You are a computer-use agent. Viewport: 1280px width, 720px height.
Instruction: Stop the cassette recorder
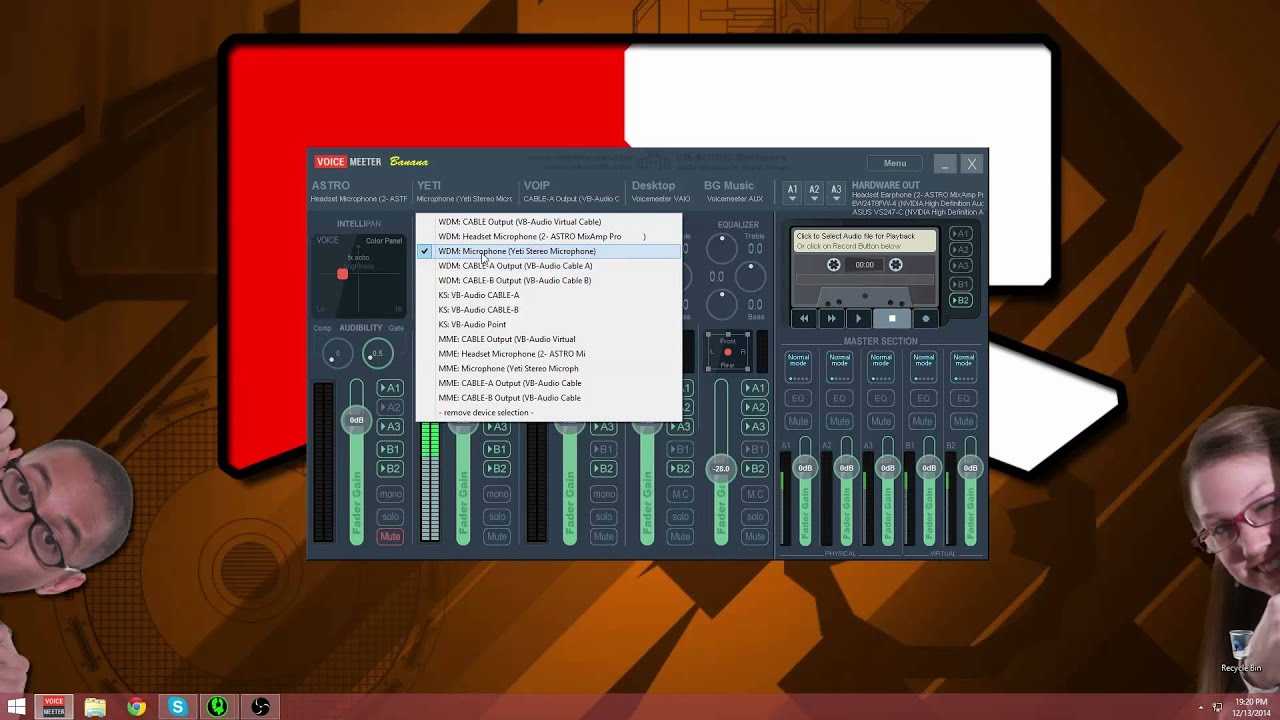point(892,318)
